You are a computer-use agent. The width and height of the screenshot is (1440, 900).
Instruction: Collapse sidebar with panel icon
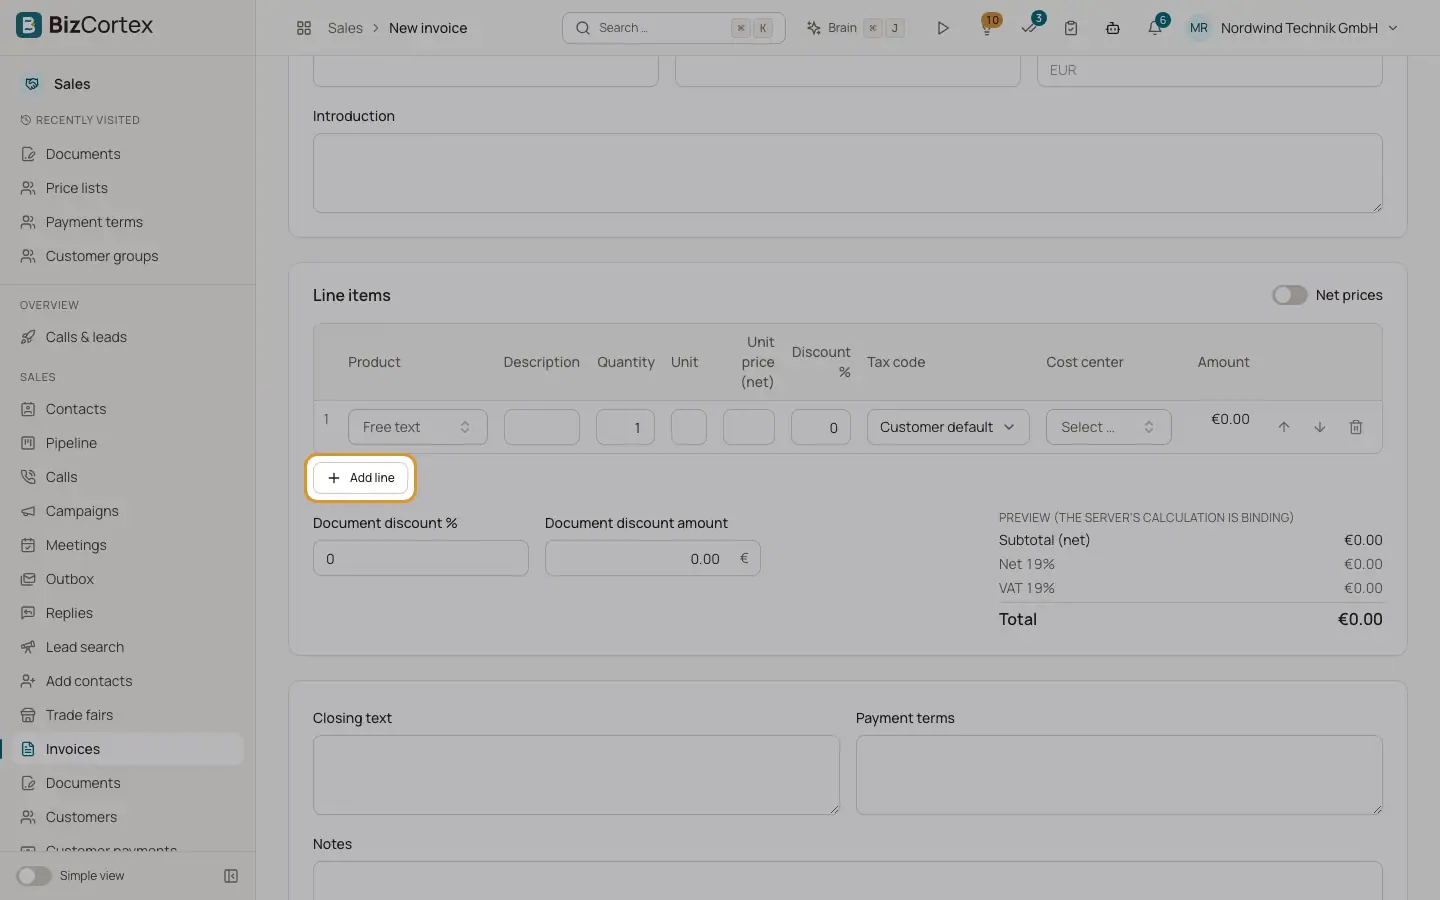point(231,876)
